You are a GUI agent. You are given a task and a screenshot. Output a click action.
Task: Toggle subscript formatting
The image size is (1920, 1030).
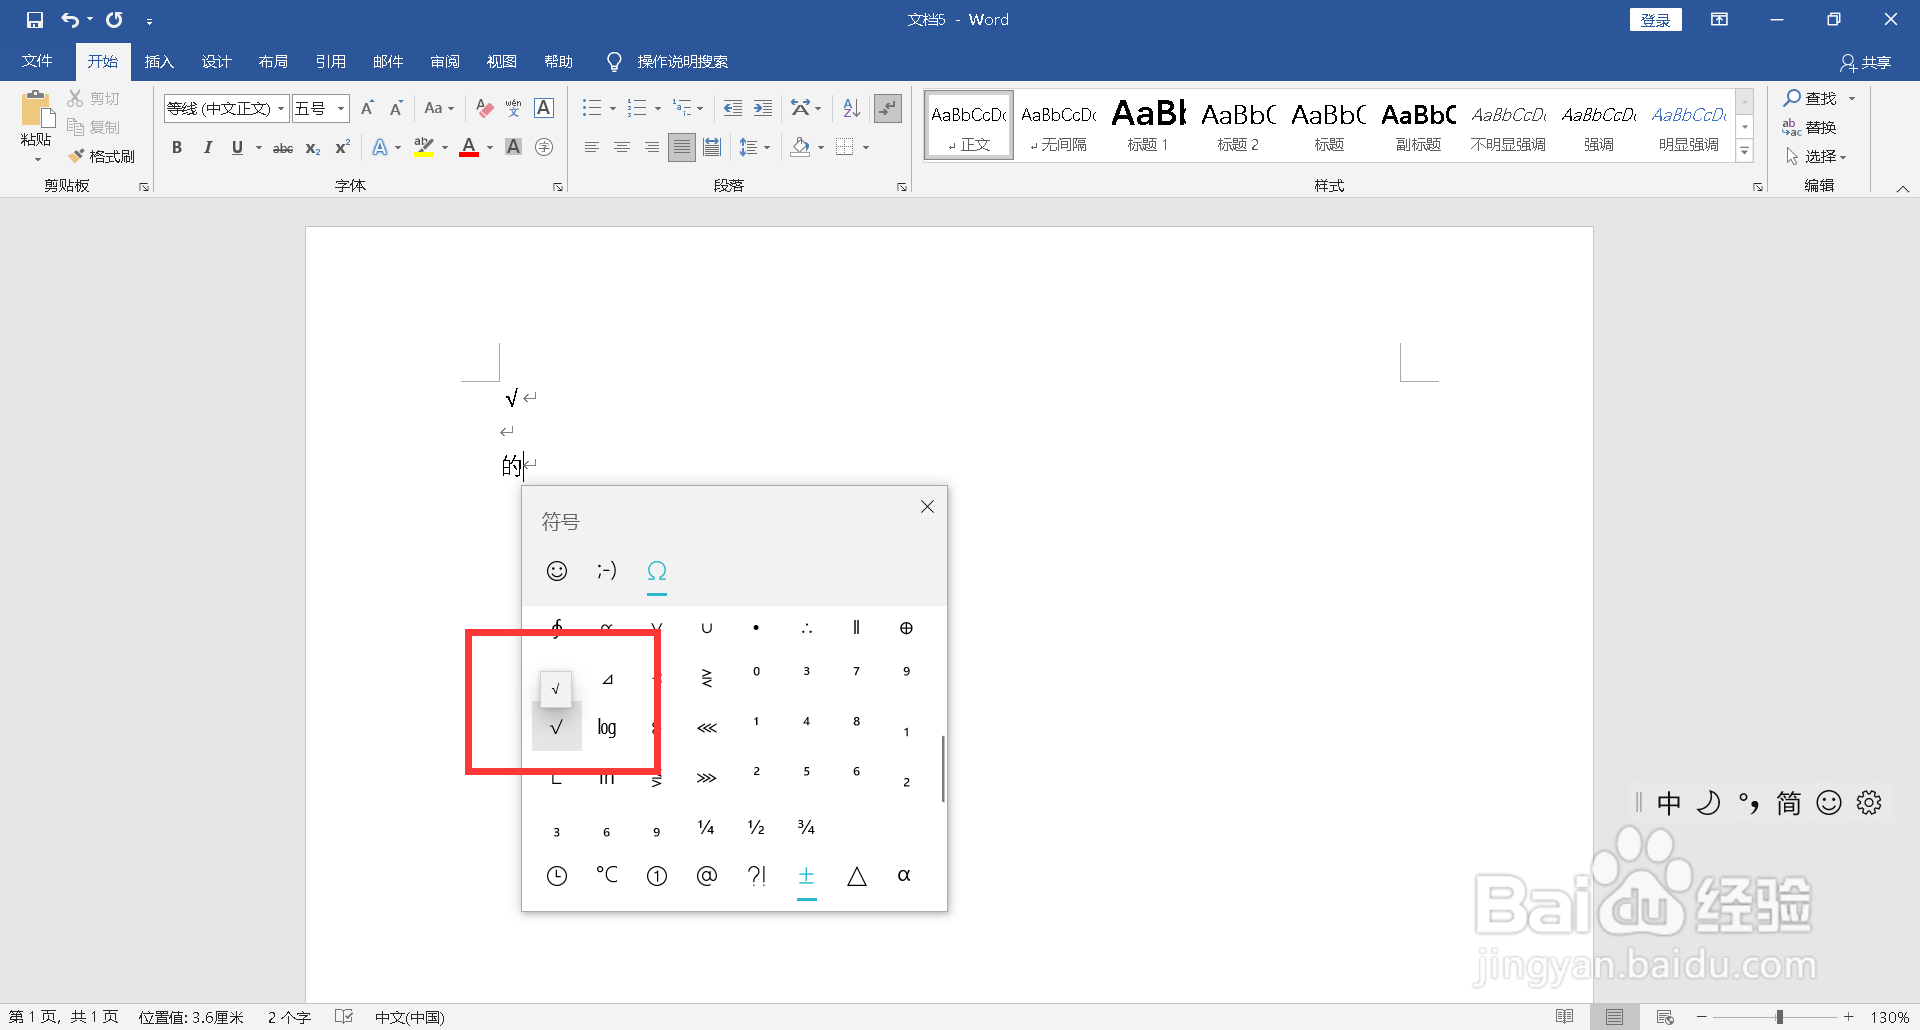click(313, 148)
